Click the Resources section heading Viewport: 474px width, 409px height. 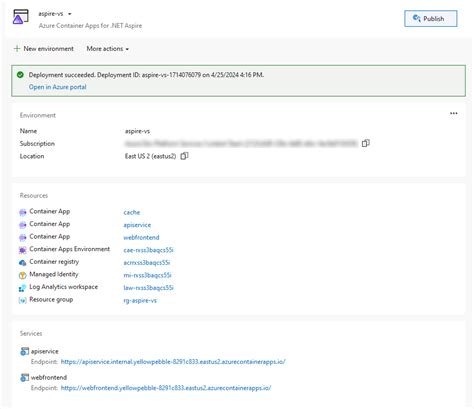(34, 195)
